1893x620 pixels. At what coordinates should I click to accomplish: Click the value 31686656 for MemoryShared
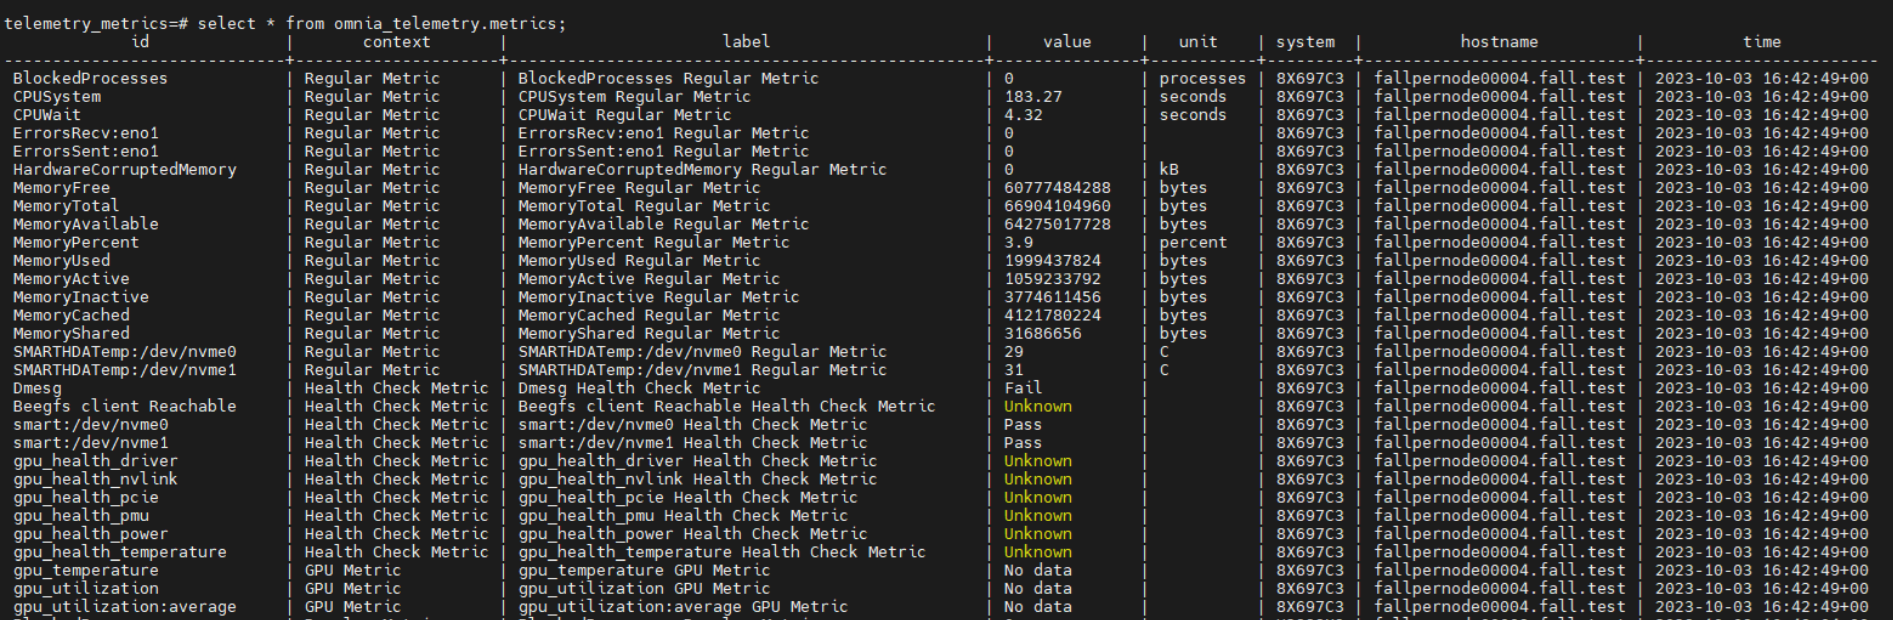[1042, 333]
